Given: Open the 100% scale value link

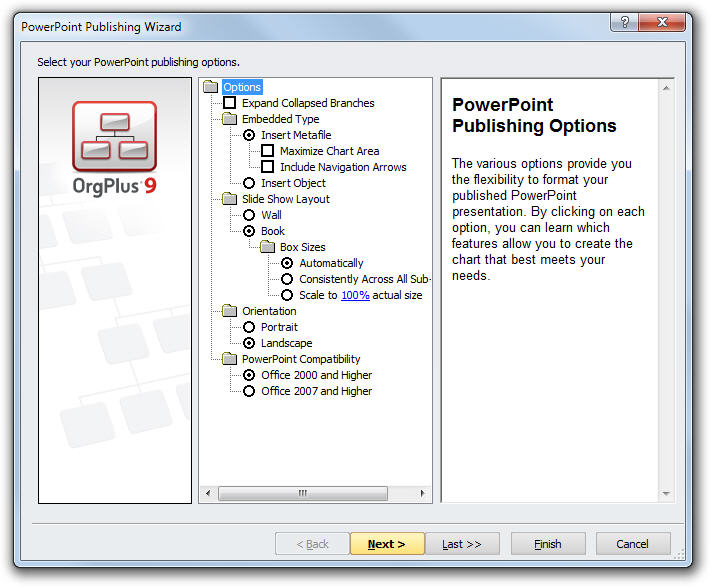Looking at the screenshot, I should click(x=355, y=295).
